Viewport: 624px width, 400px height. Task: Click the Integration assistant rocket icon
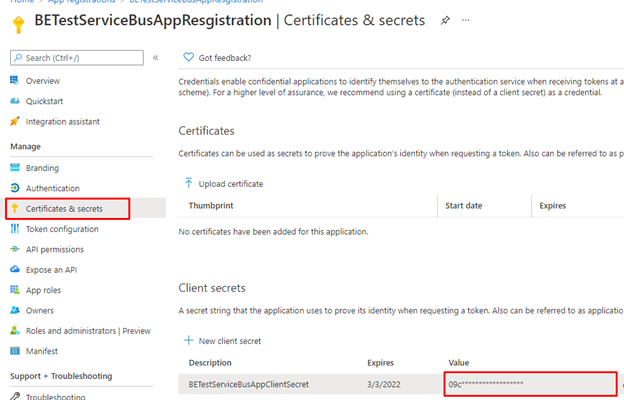click(15, 121)
